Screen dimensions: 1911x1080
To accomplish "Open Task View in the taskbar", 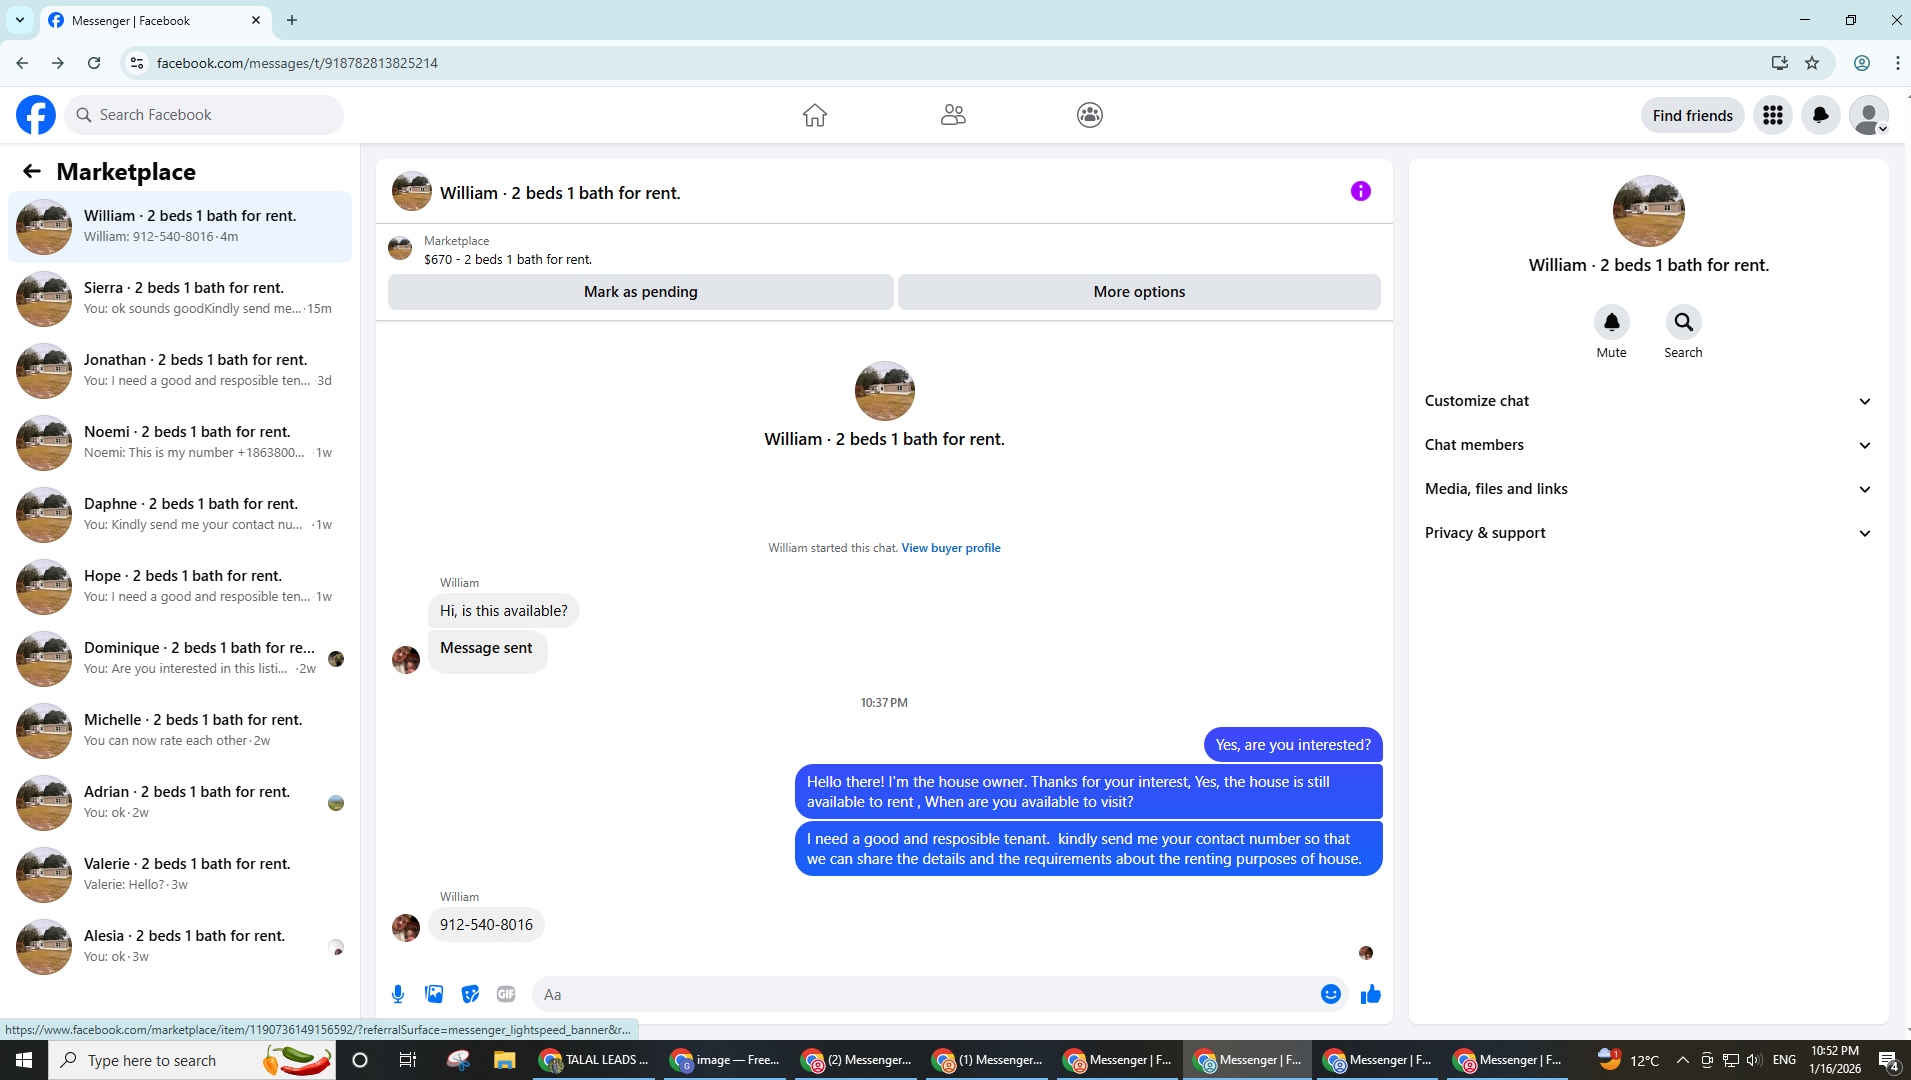I will tap(407, 1060).
